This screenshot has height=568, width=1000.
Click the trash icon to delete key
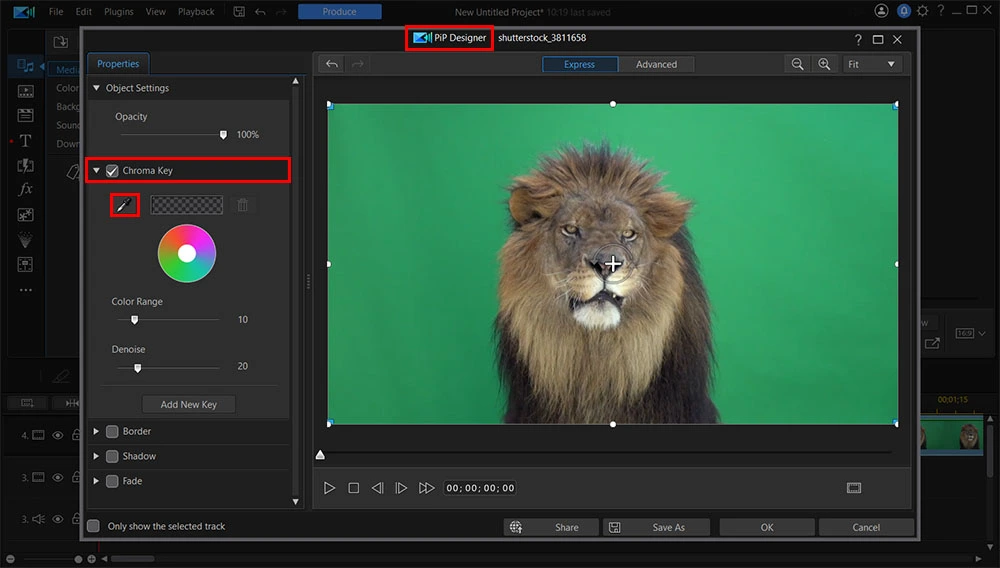(242, 205)
